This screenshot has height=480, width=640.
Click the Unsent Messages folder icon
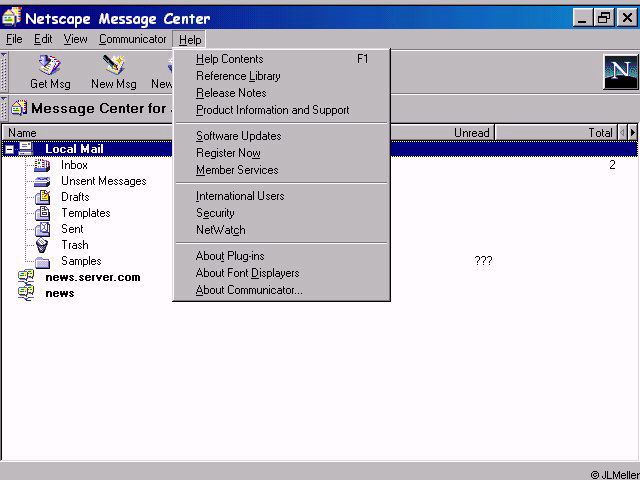42,181
